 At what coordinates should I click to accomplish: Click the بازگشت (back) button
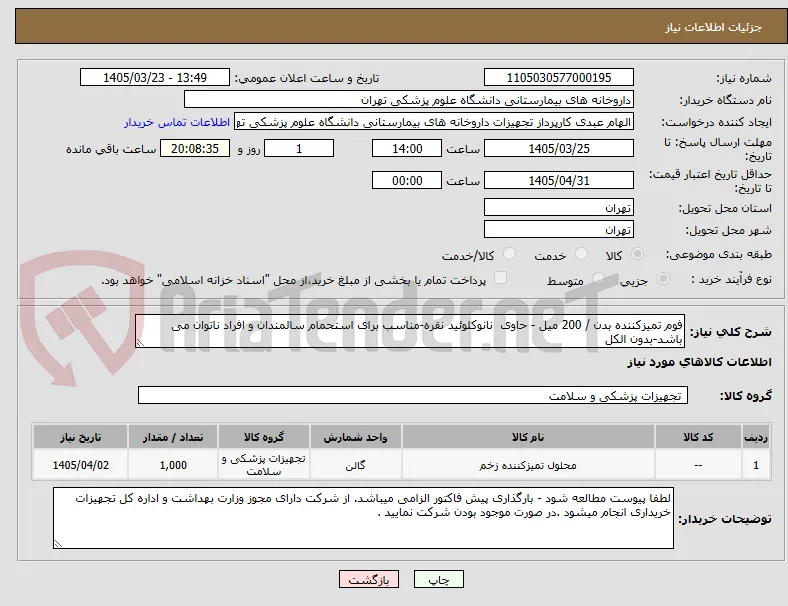369,579
